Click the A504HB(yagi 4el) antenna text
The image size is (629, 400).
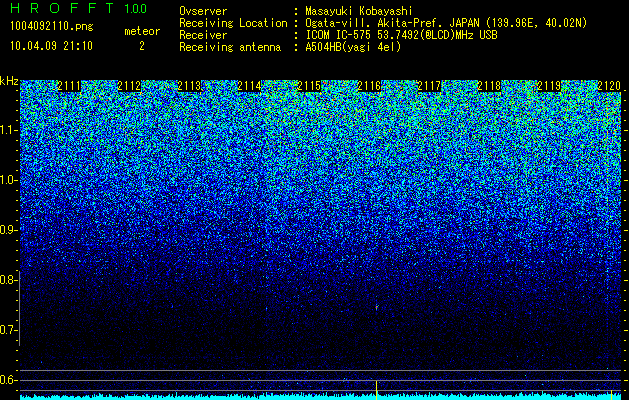[353, 47]
